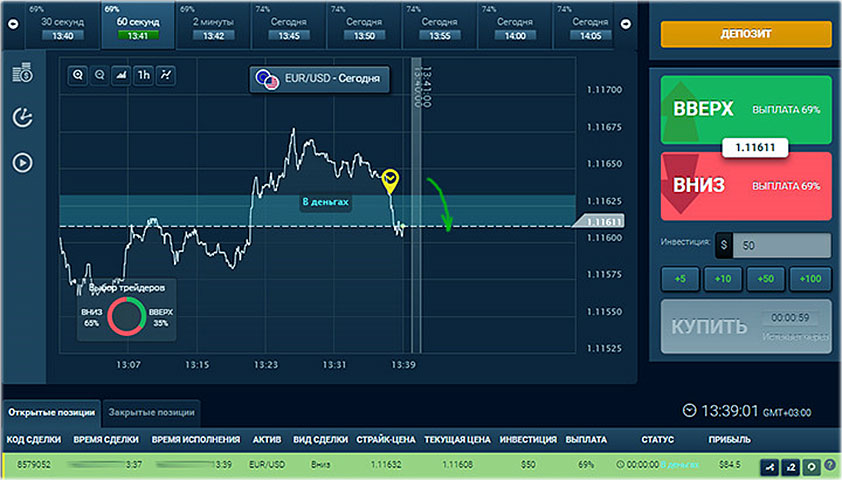Choose the Сегодня 14:00 expiry option
Viewport: 842px width, 480px height.
click(x=515, y=25)
